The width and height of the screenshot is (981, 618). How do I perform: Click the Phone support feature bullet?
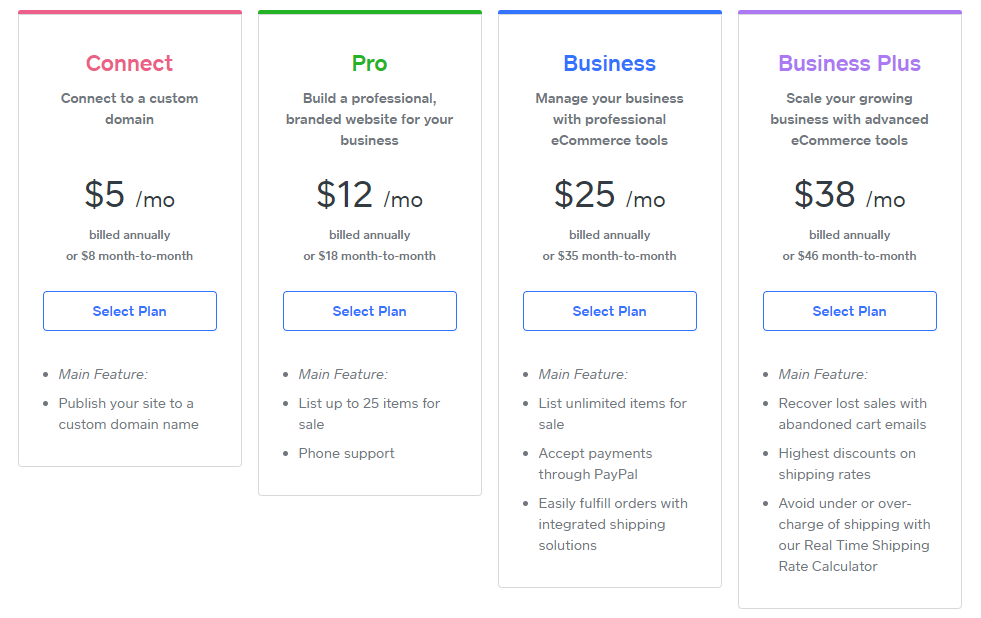[x=348, y=453]
